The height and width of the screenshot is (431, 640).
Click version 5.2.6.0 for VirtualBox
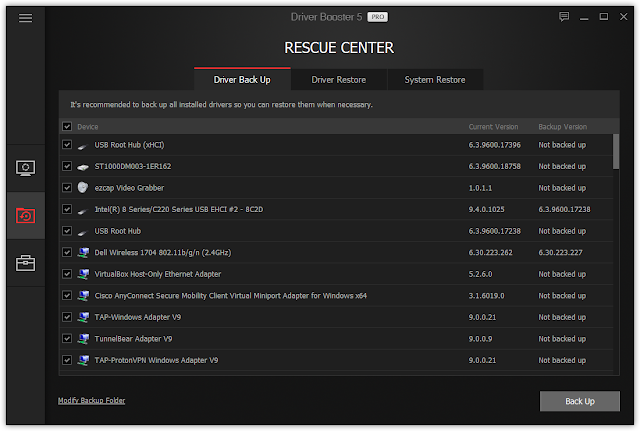tap(480, 274)
